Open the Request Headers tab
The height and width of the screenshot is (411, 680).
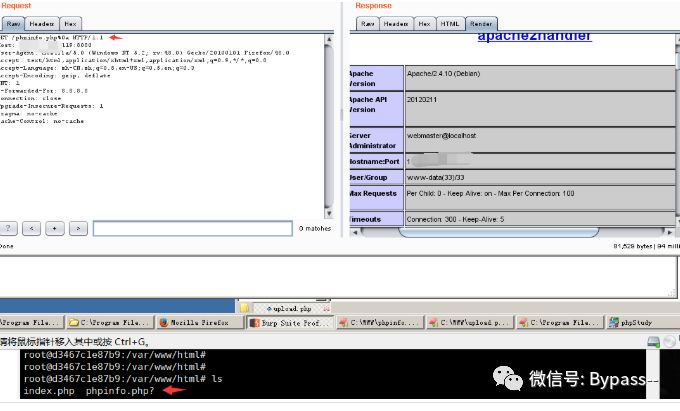tap(42, 24)
